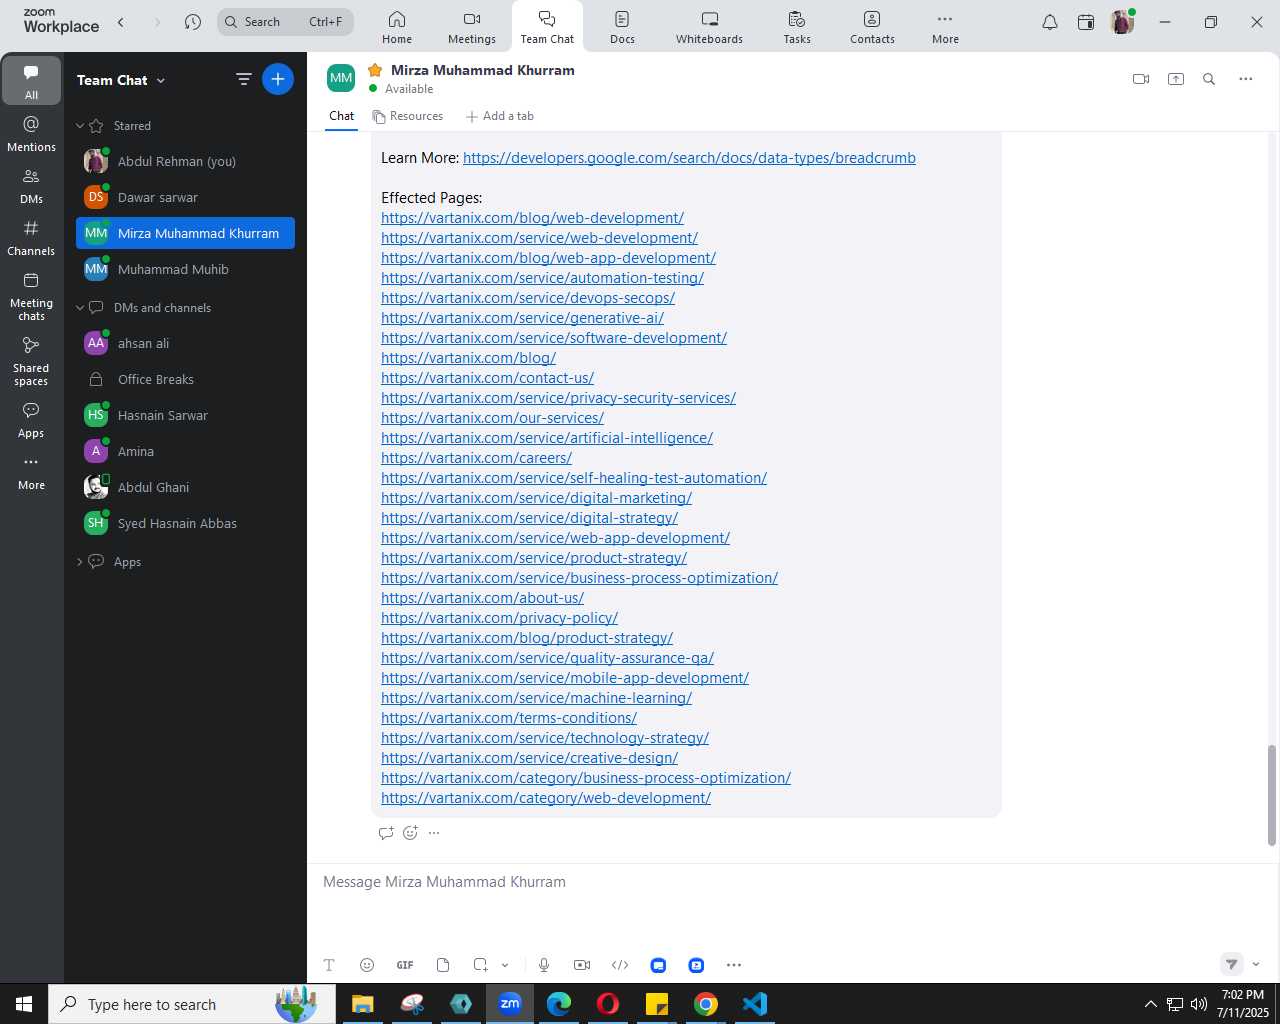
Task: Open Mentions in the sidebar
Action: (31, 134)
